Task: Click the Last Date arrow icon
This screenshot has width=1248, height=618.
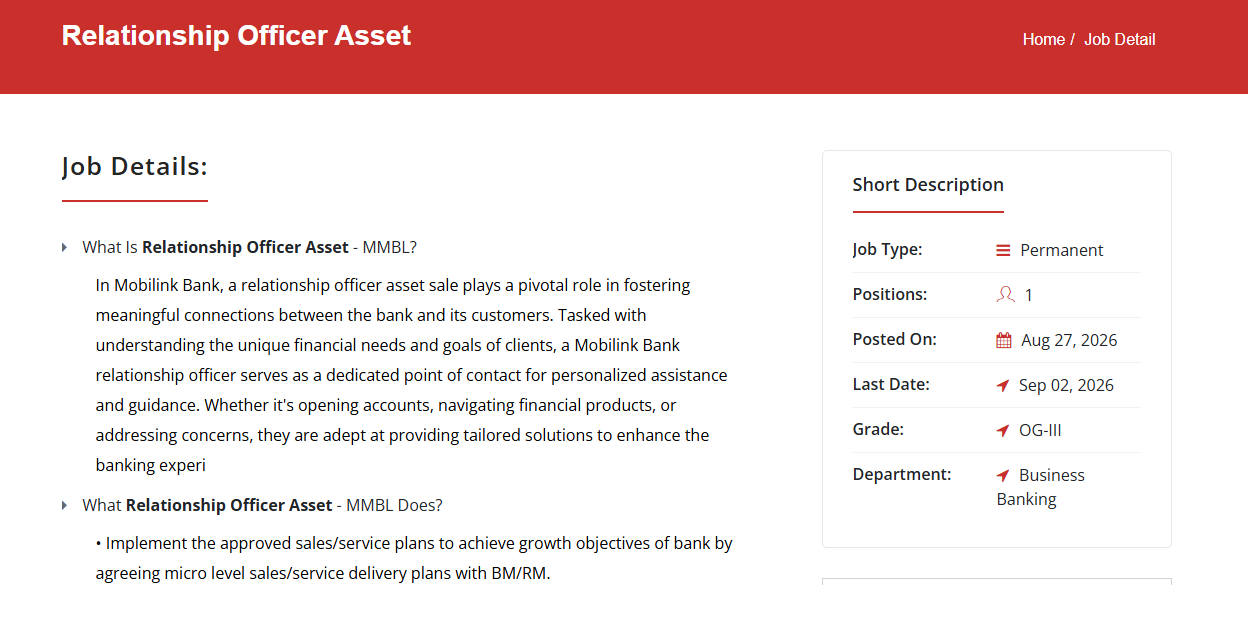Action: coord(1003,385)
